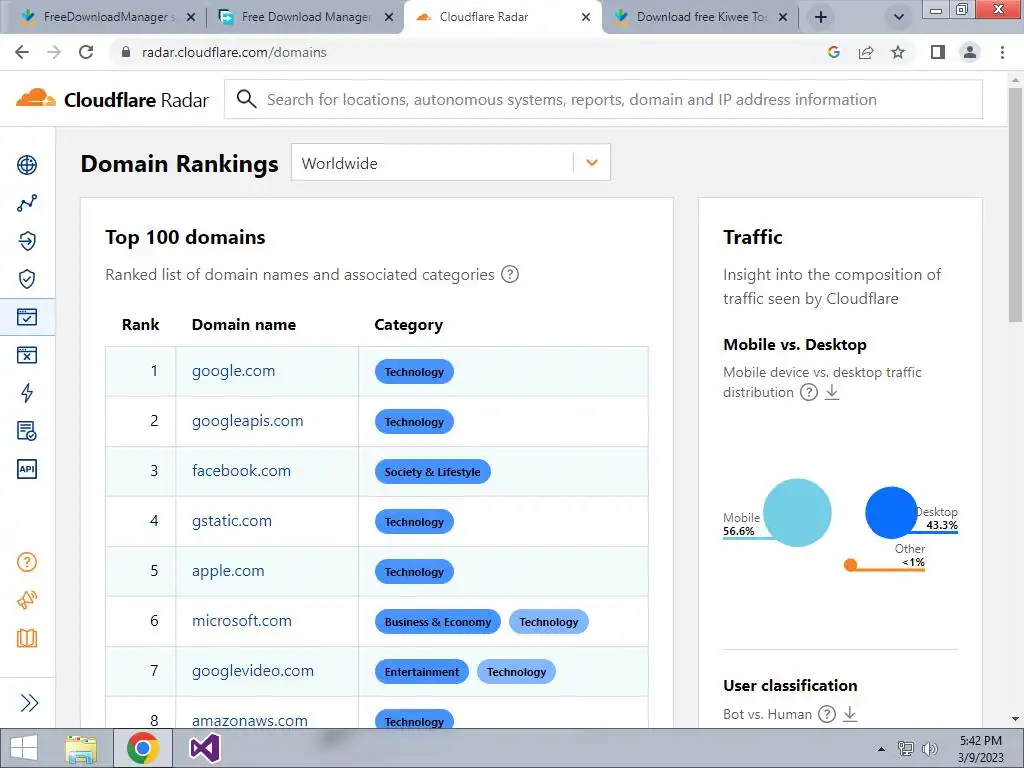Click the orange dropdown chevron beside Worldwide
Viewport: 1024px width, 768px height.
click(x=592, y=163)
